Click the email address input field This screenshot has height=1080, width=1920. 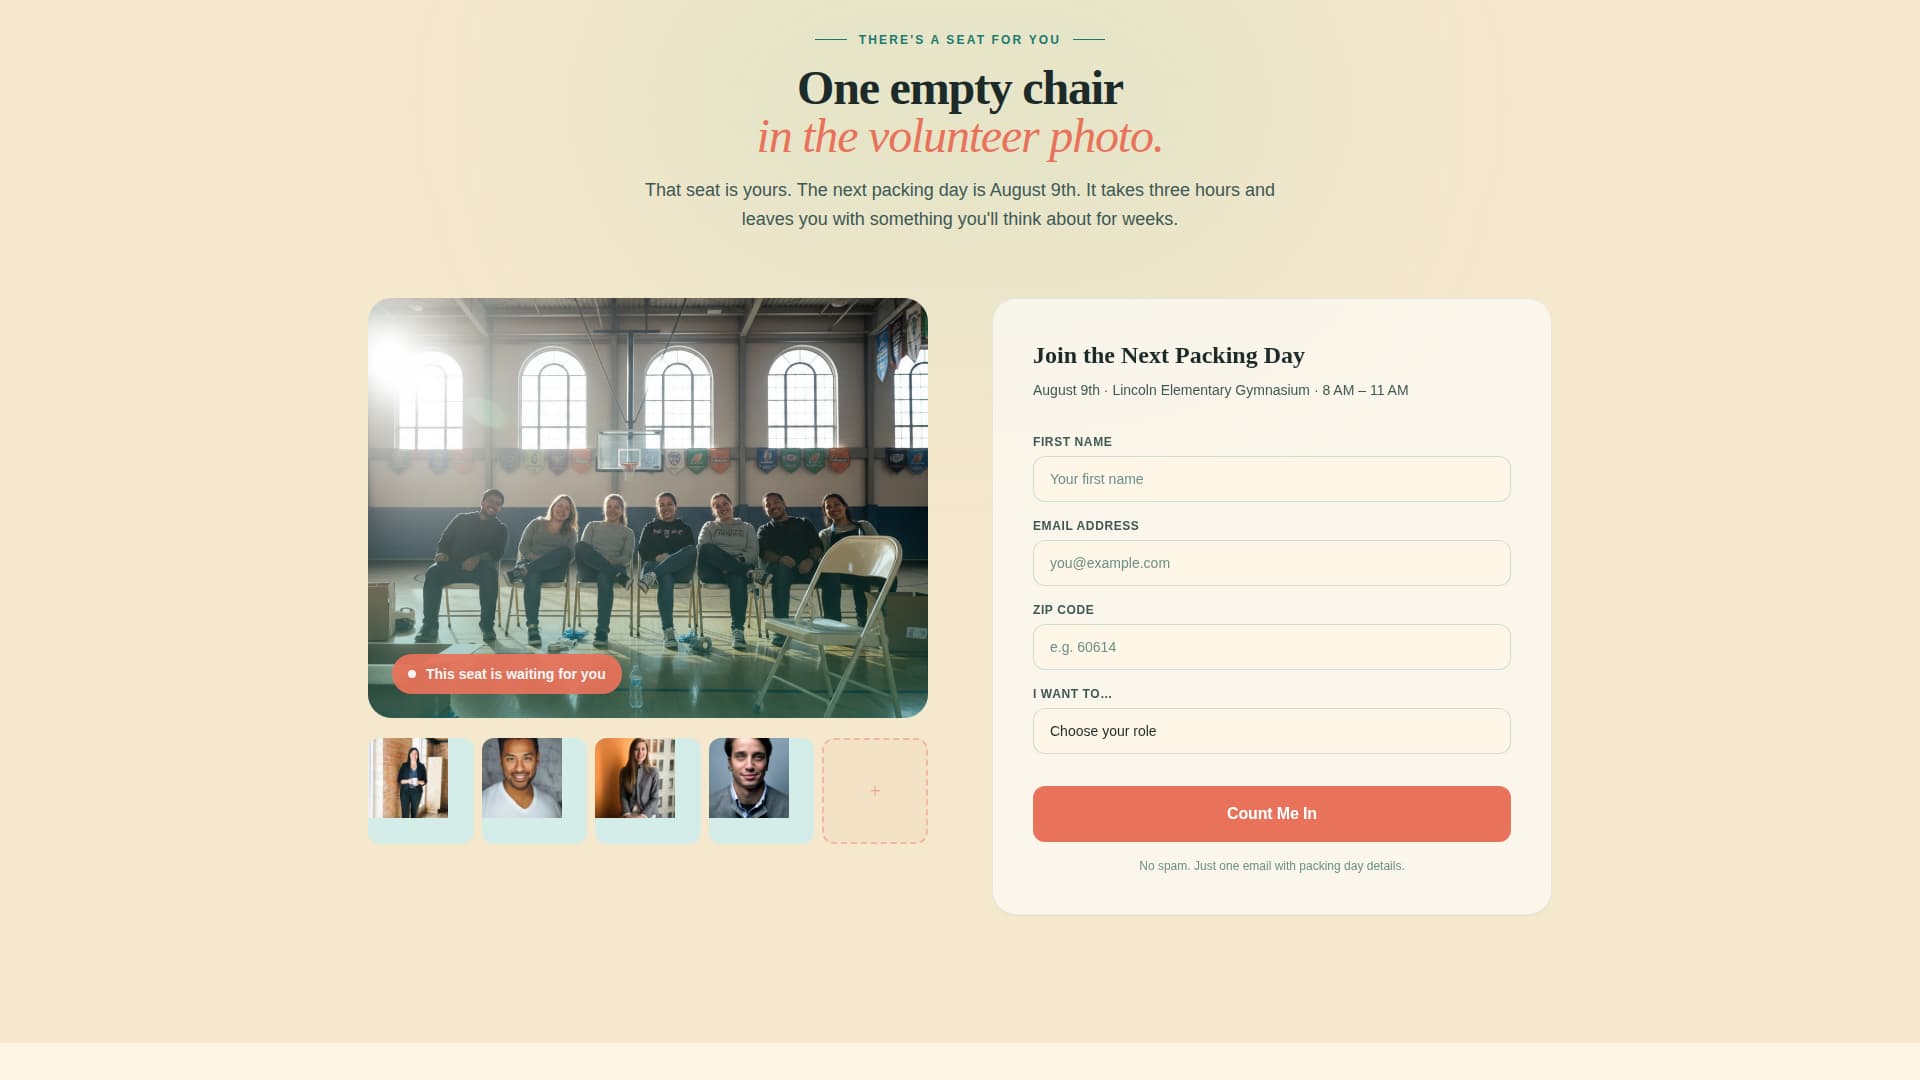tap(1271, 562)
